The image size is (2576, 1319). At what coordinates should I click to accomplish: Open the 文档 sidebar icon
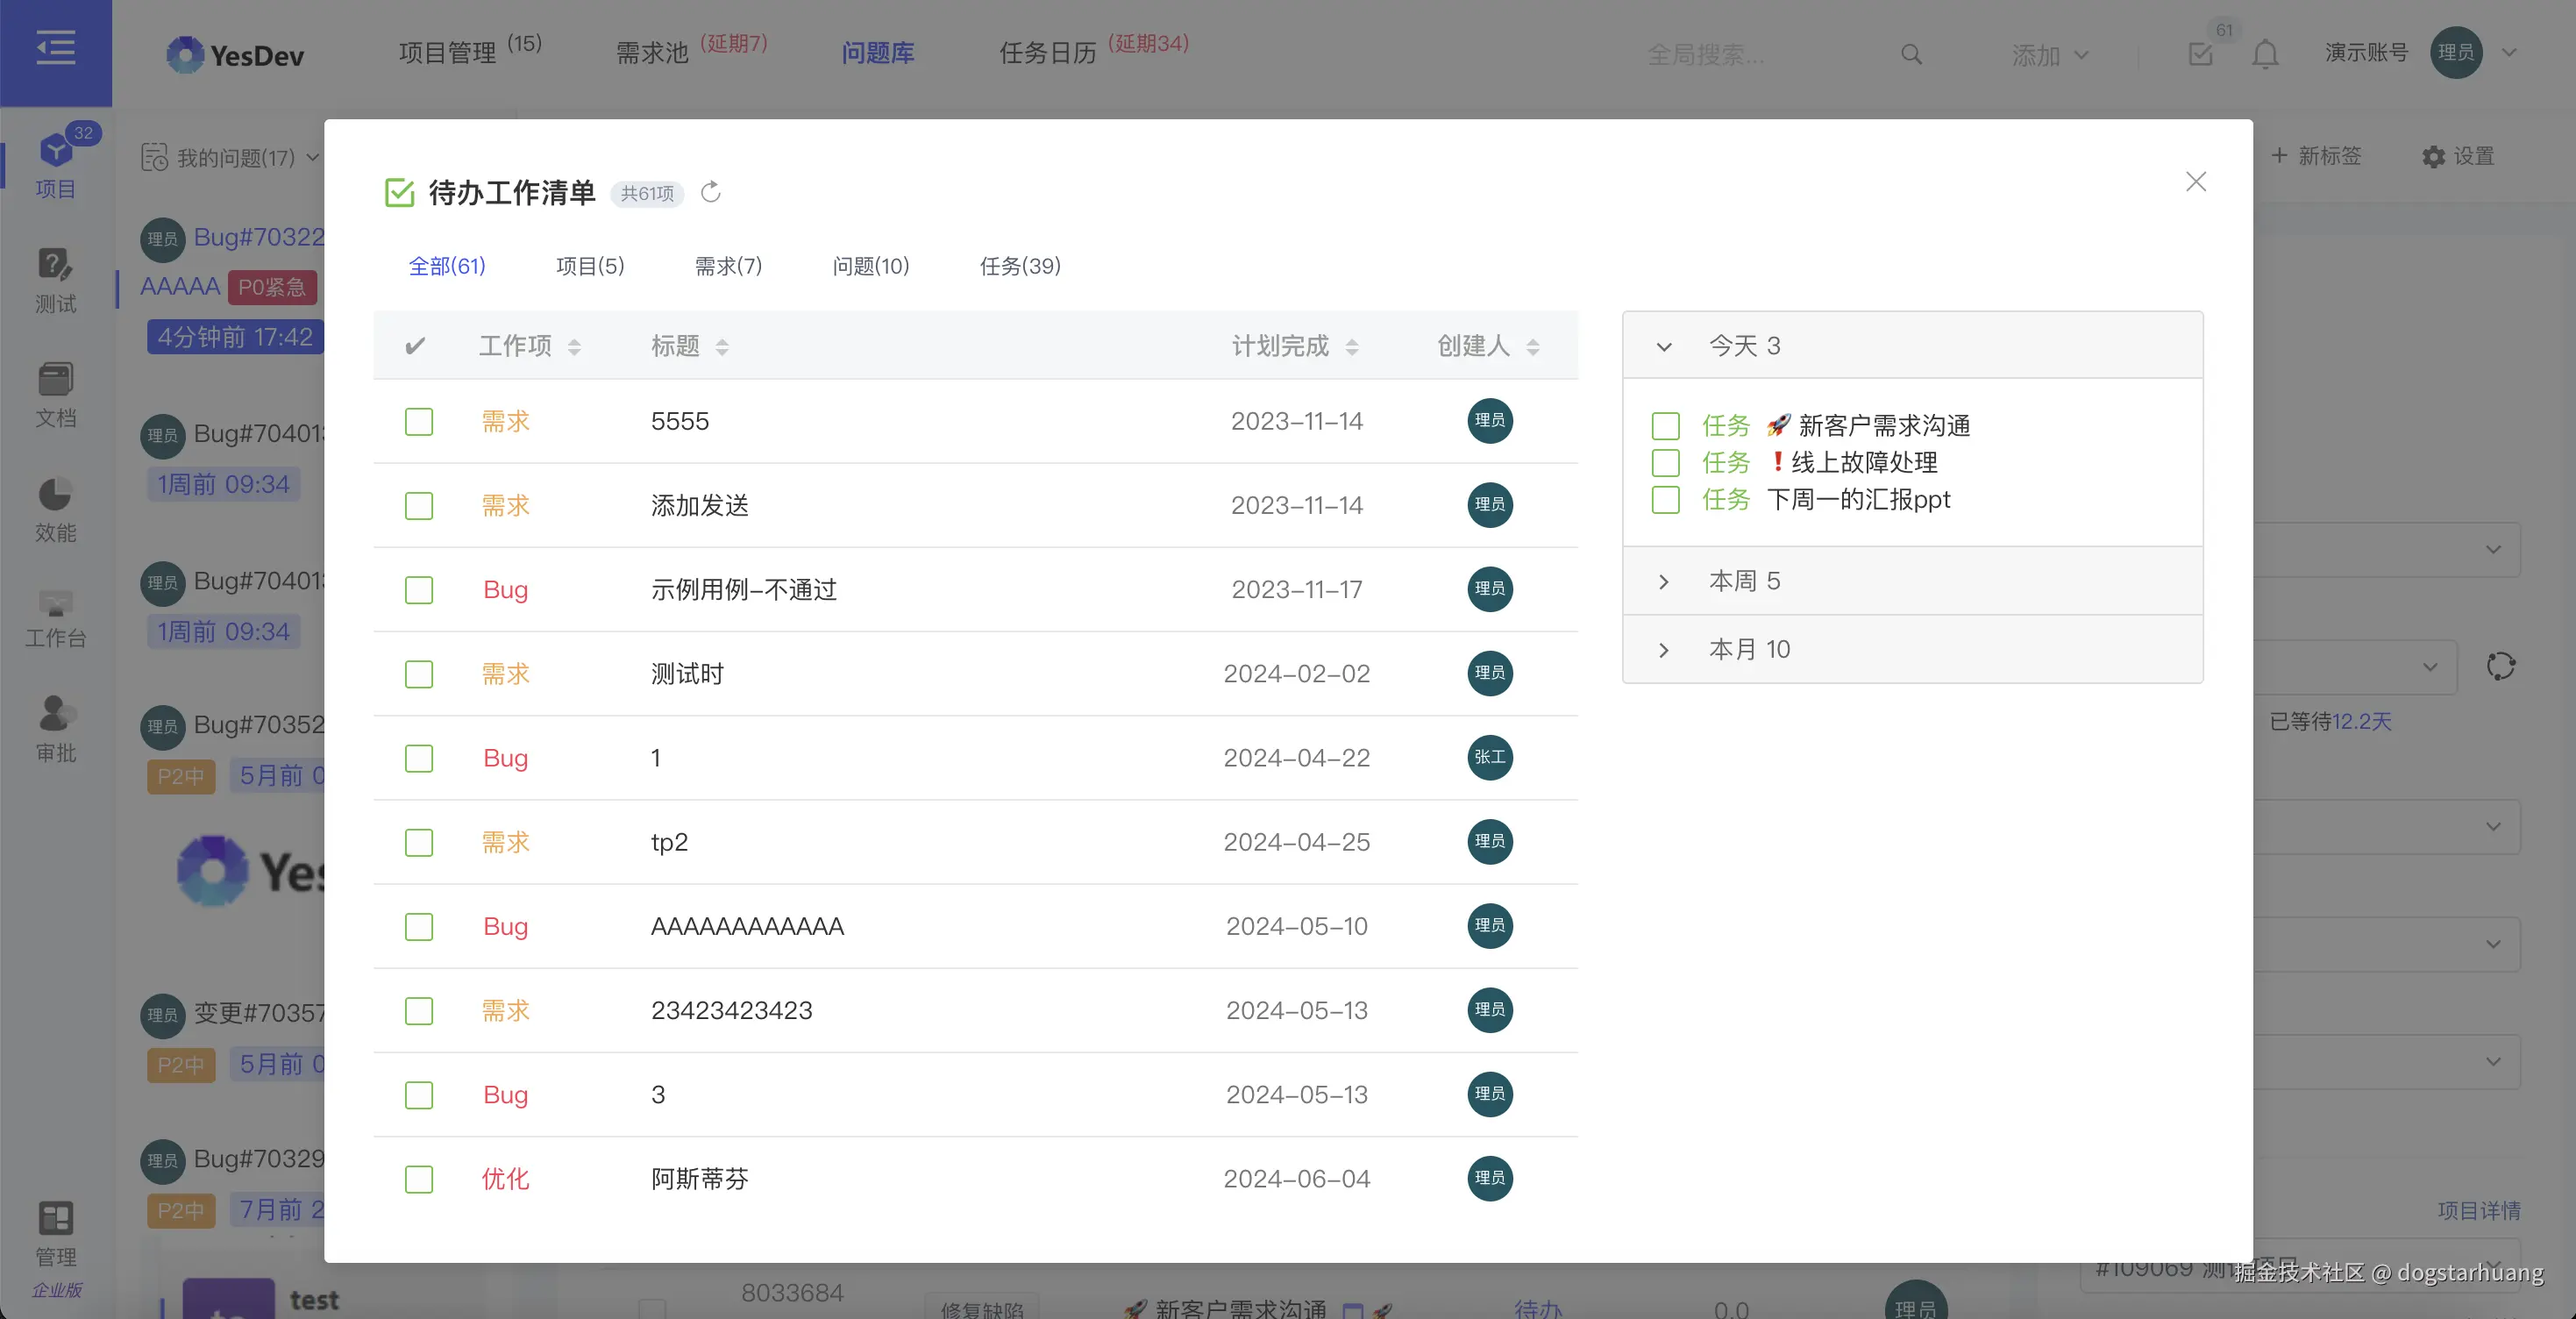56,394
